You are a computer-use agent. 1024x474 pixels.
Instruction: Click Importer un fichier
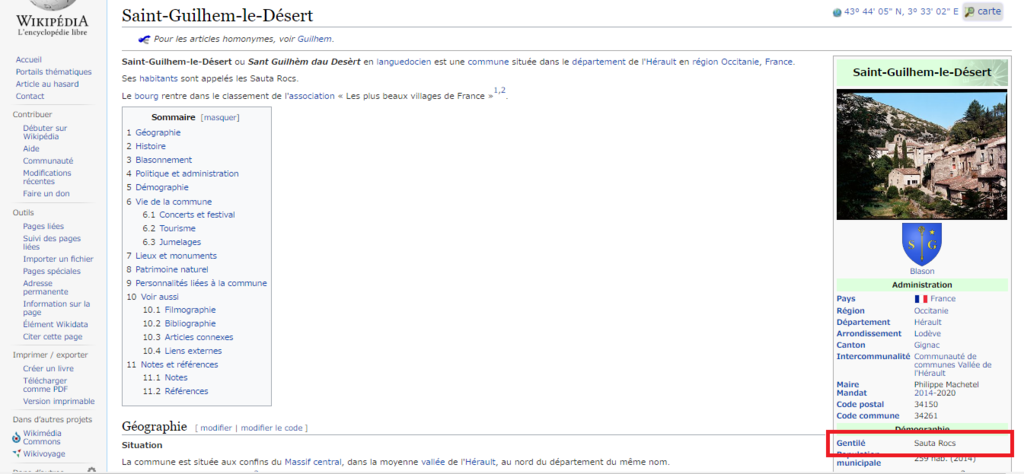(58, 259)
